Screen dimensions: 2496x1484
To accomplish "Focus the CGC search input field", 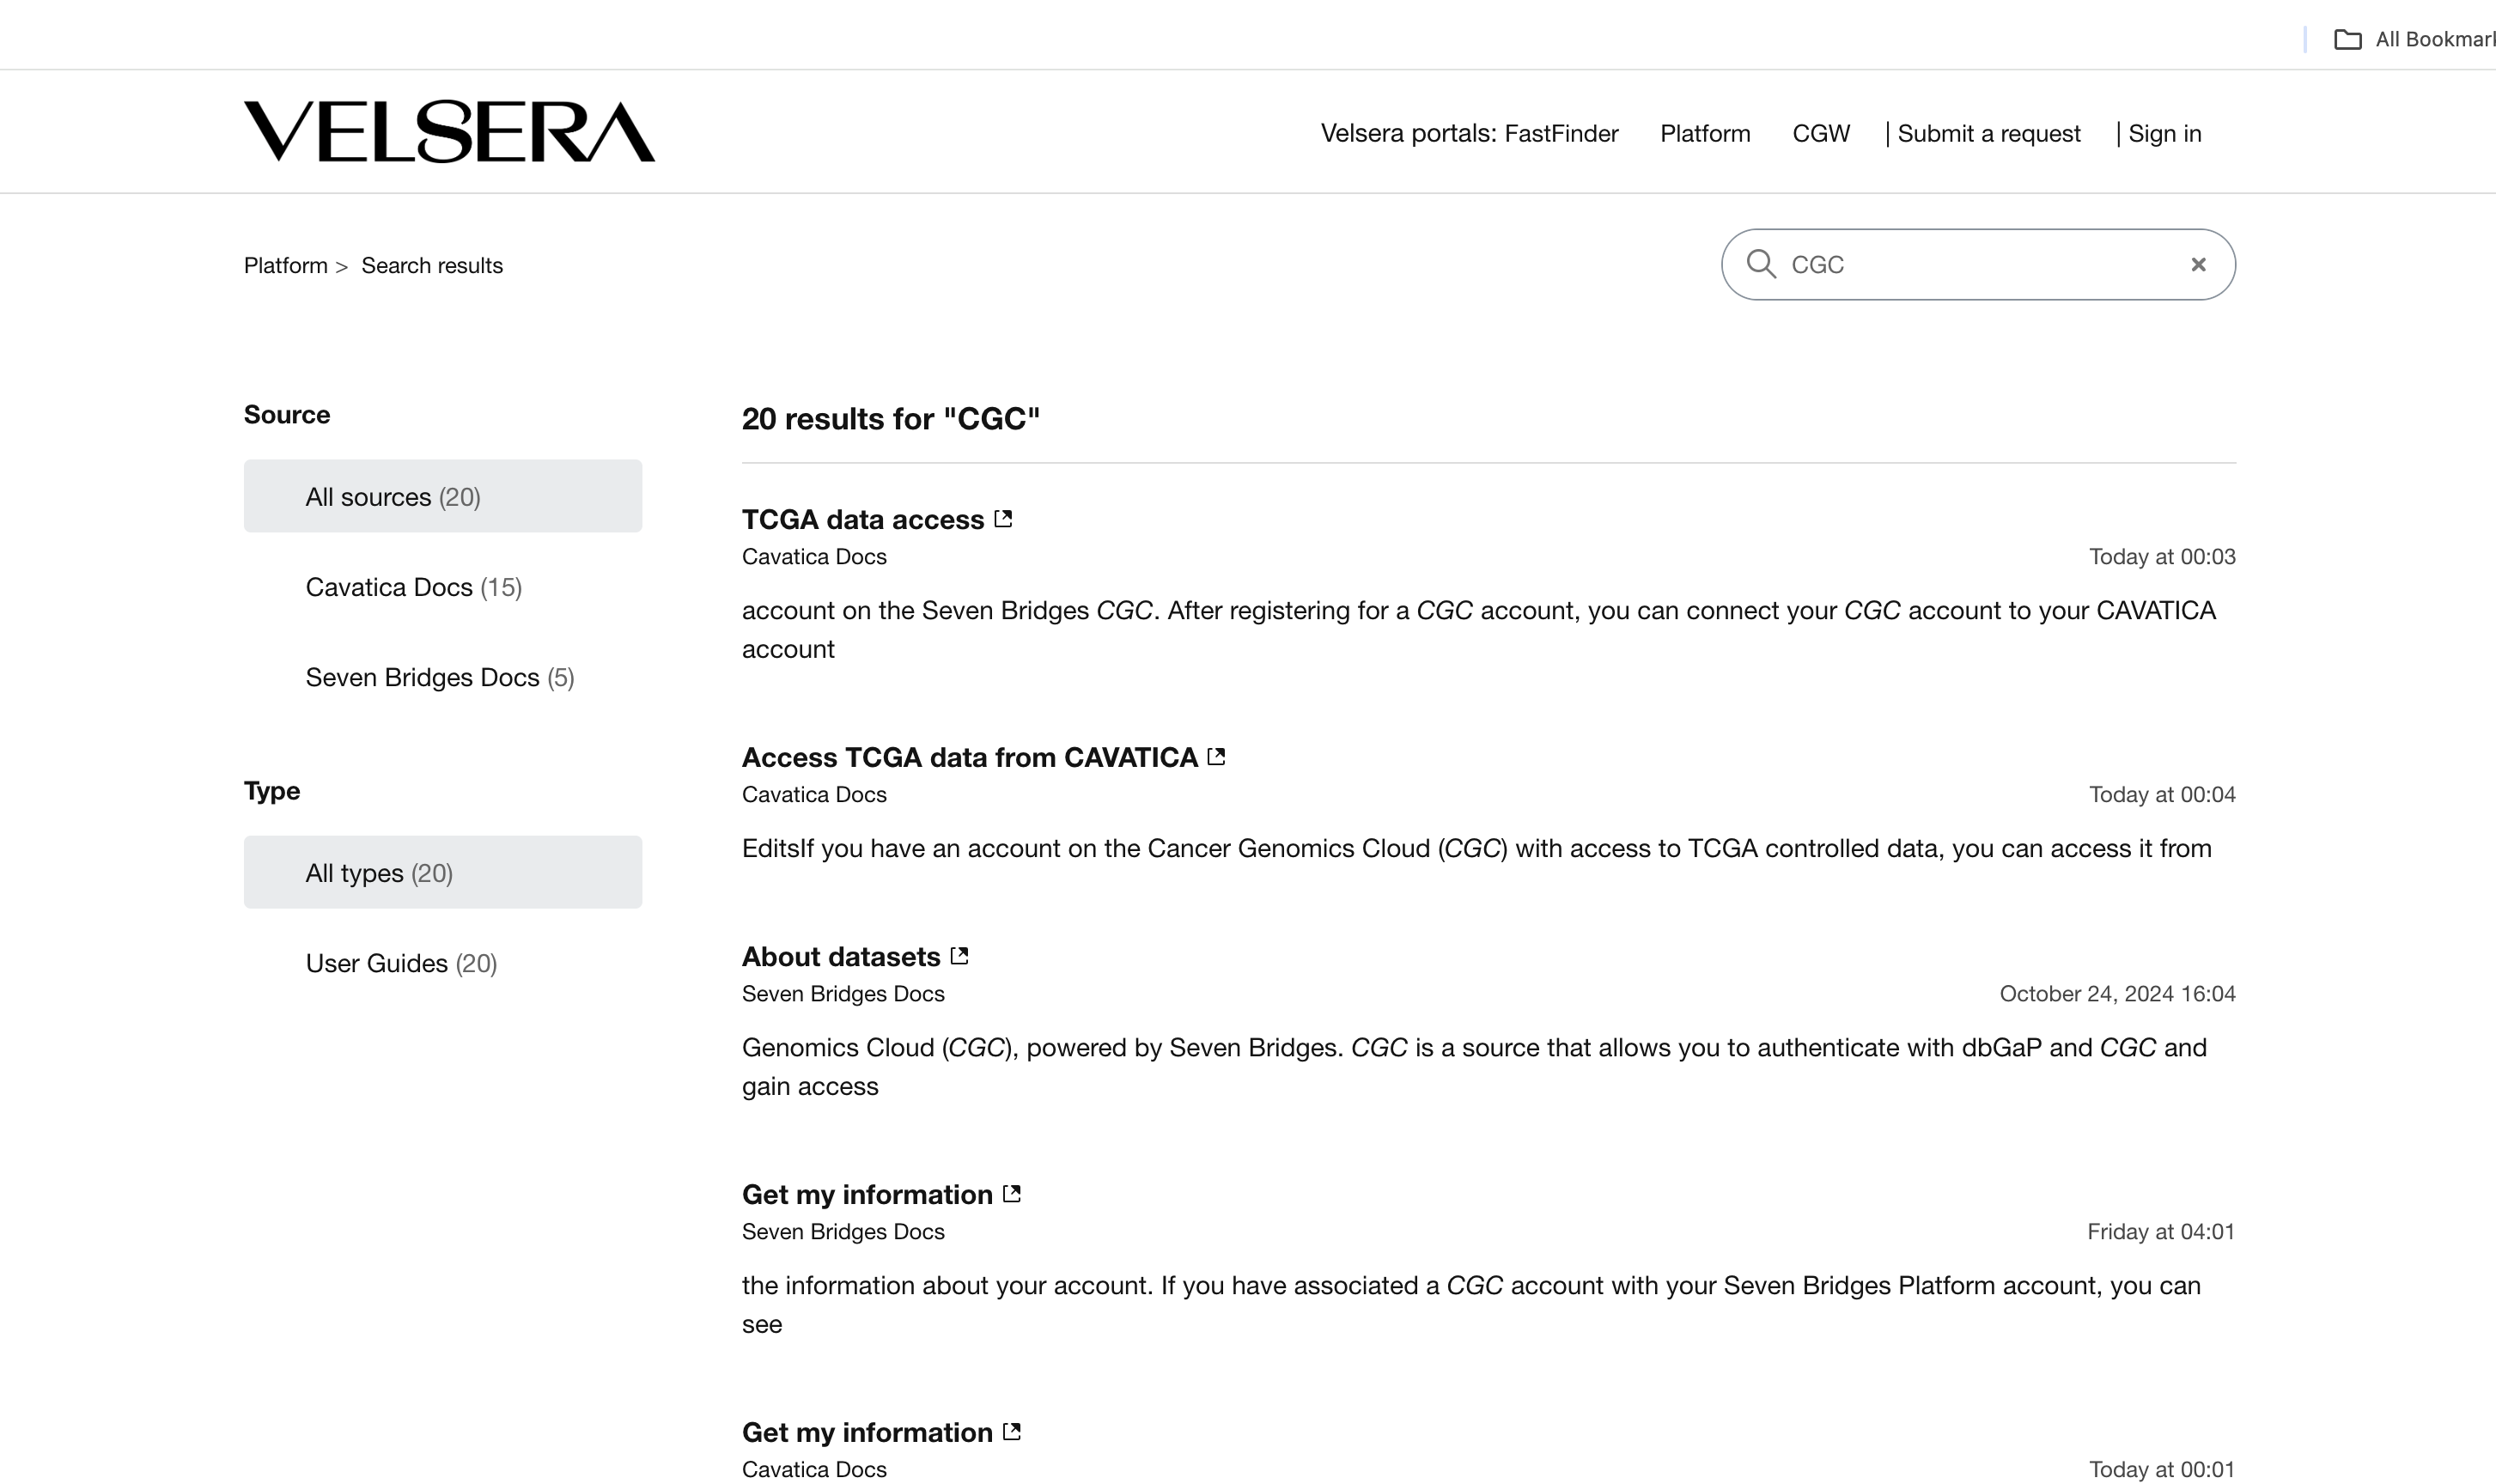I will (1978, 264).
